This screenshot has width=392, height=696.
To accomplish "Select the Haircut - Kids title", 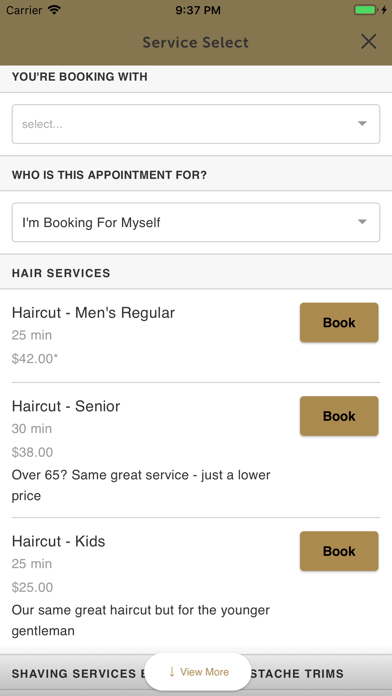I will [58, 541].
